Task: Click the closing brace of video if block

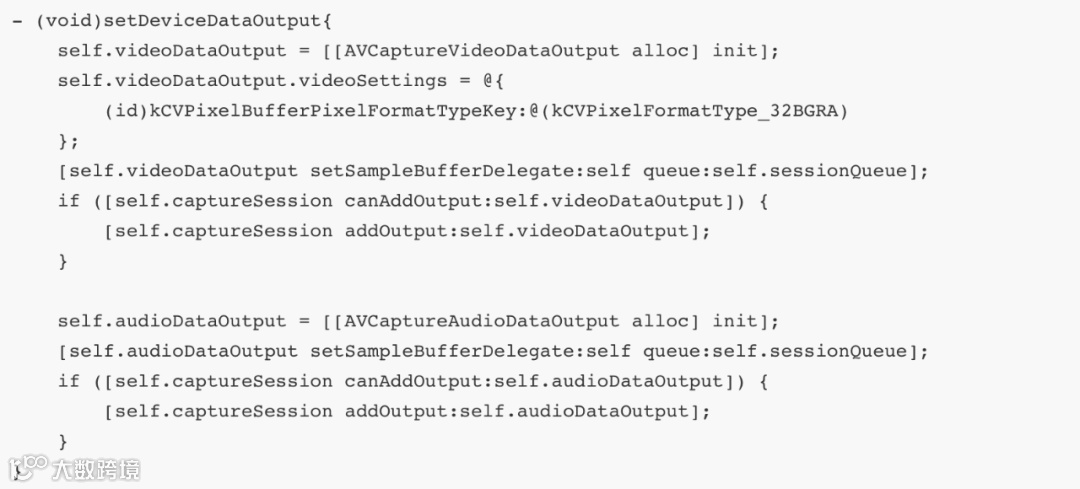Action: 63,261
